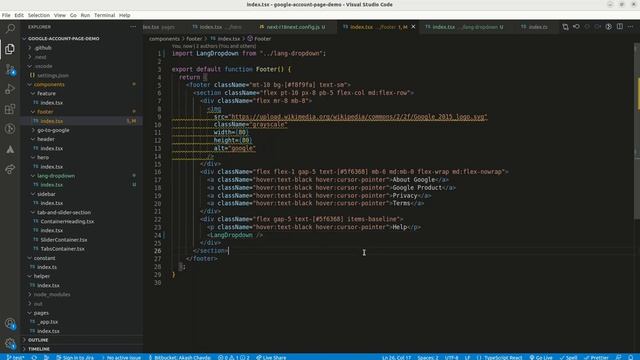Image resolution: width=640 pixels, height=360 pixels.
Task: Click Go Live in status bar
Action: click(x=541, y=357)
